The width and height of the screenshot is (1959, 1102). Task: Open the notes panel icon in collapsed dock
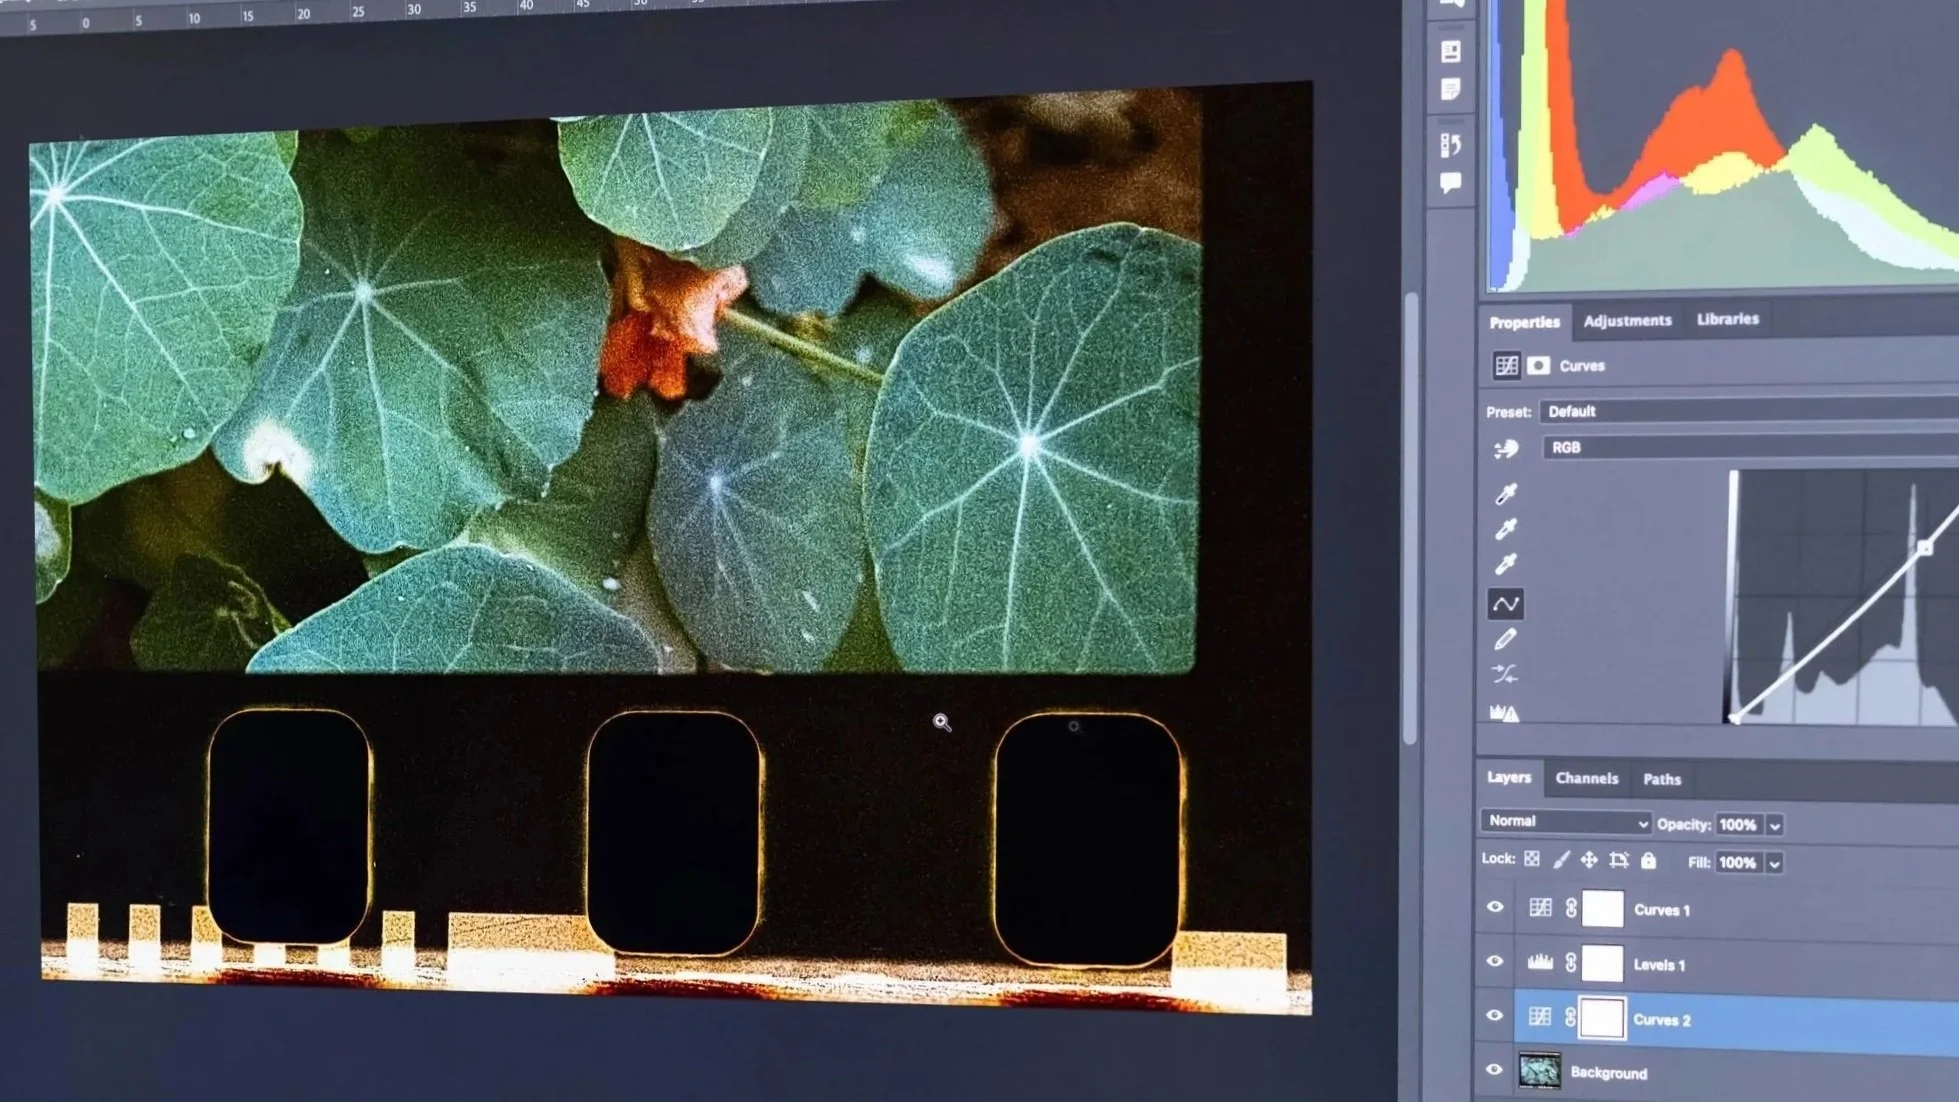click(1451, 90)
